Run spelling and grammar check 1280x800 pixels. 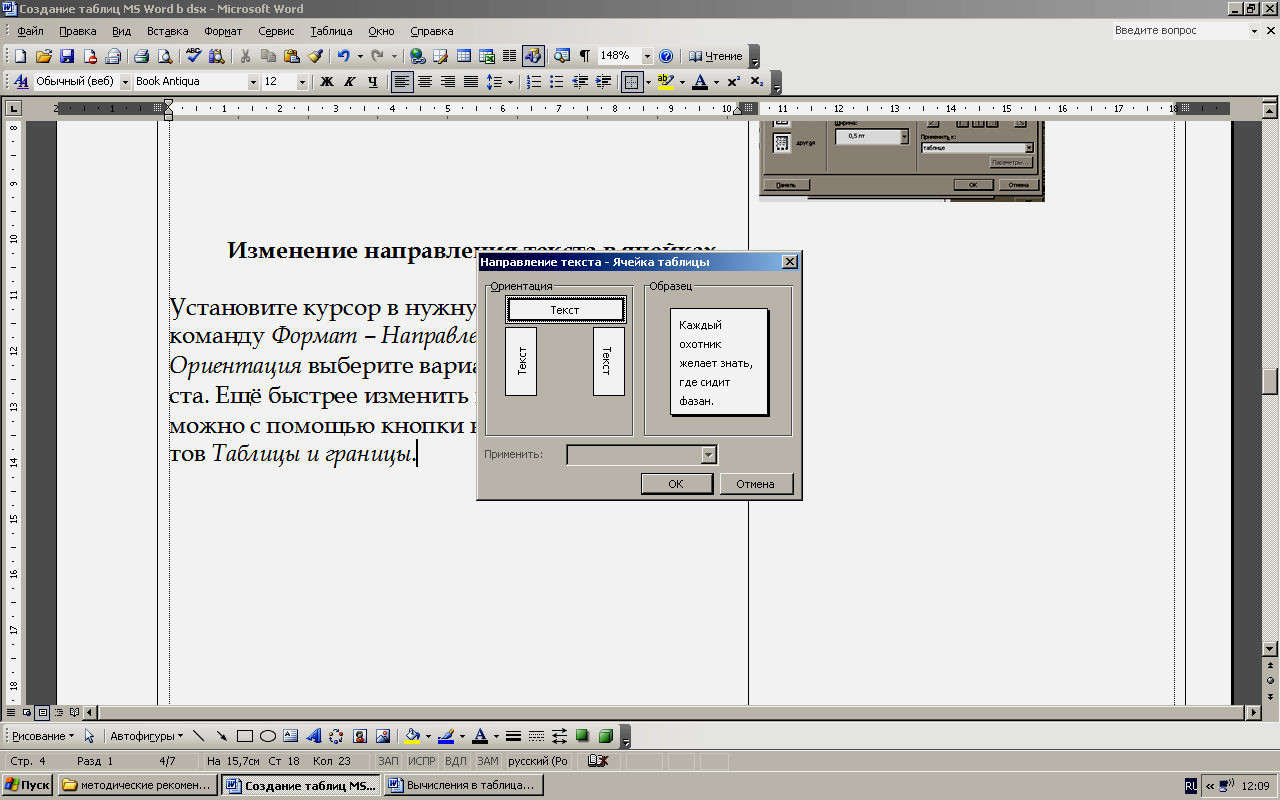point(193,56)
